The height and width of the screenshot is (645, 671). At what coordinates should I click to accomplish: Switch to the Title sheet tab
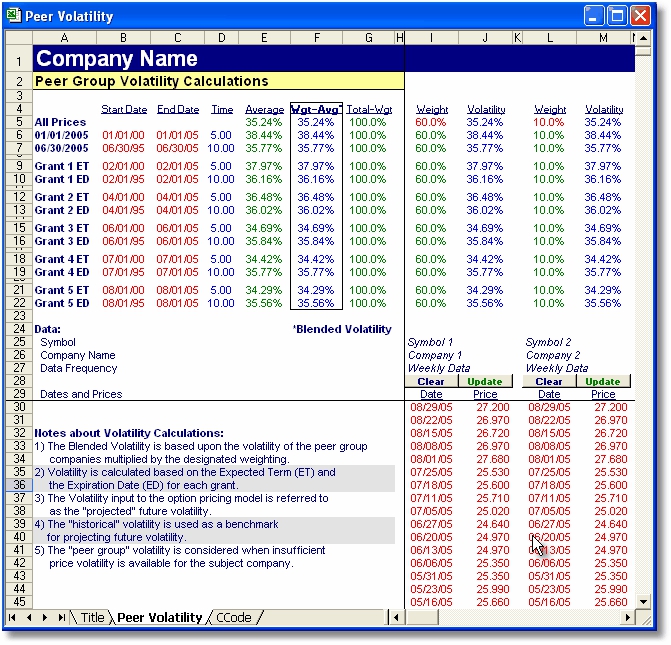point(92,618)
